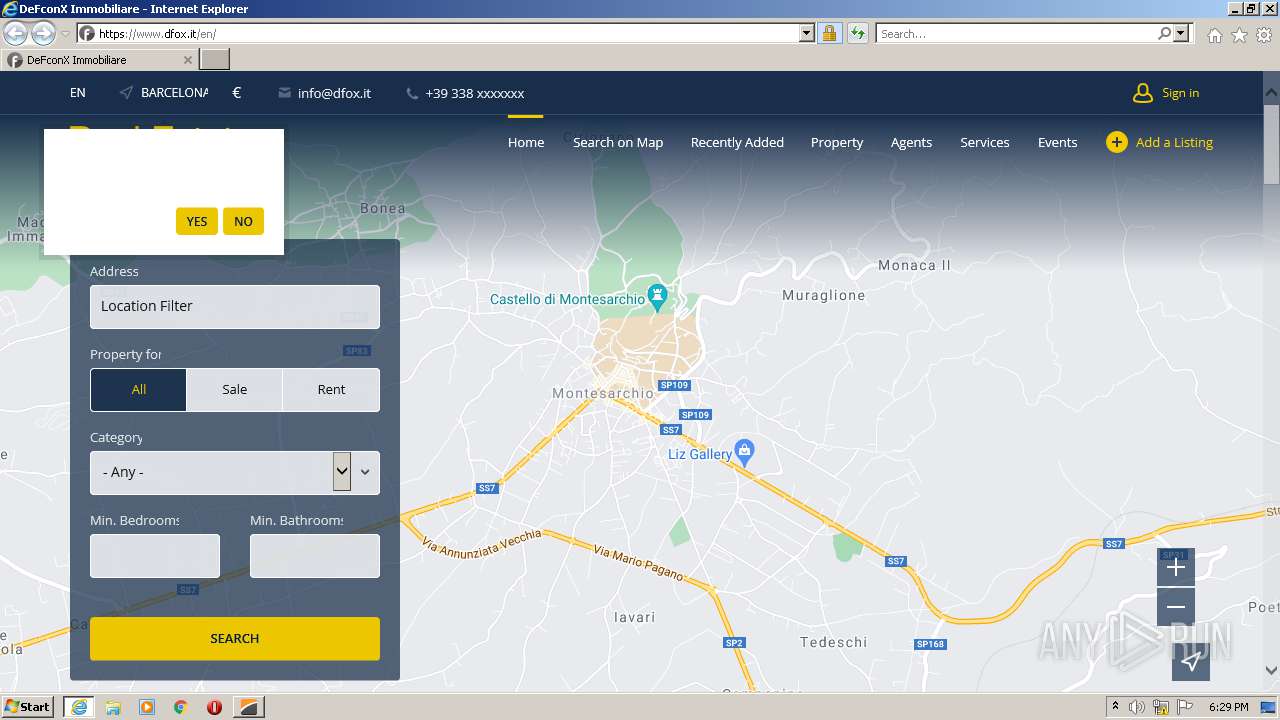1280x720 pixels.
Task: Select Sale under Property for
Action: (235, 390)
